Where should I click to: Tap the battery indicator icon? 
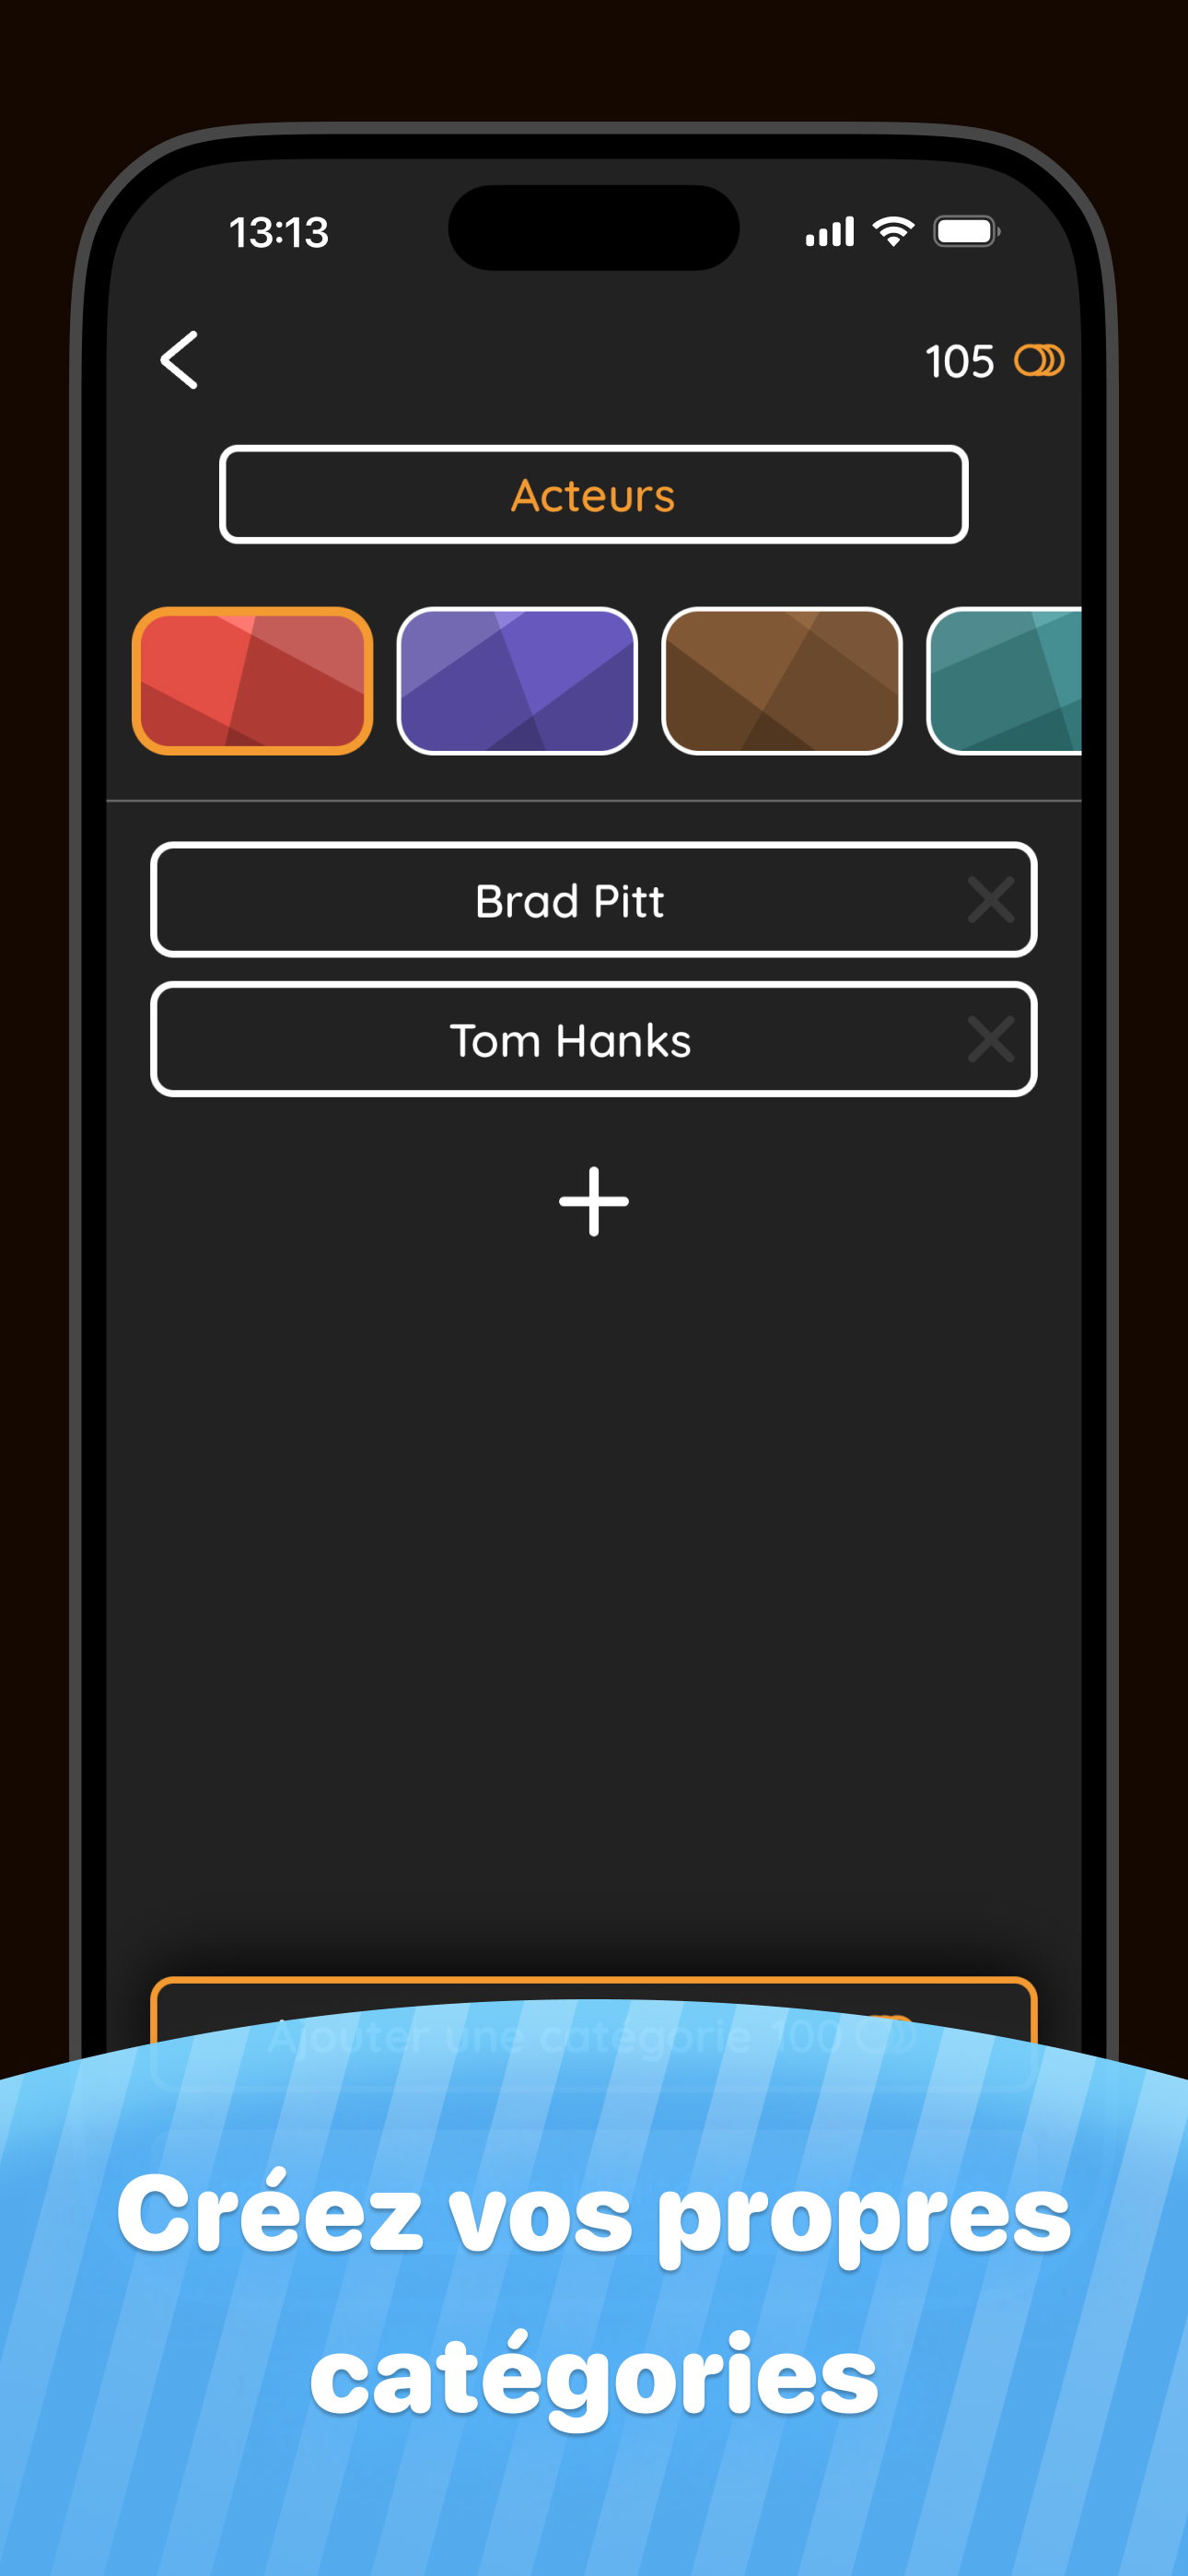pos(966,232)
